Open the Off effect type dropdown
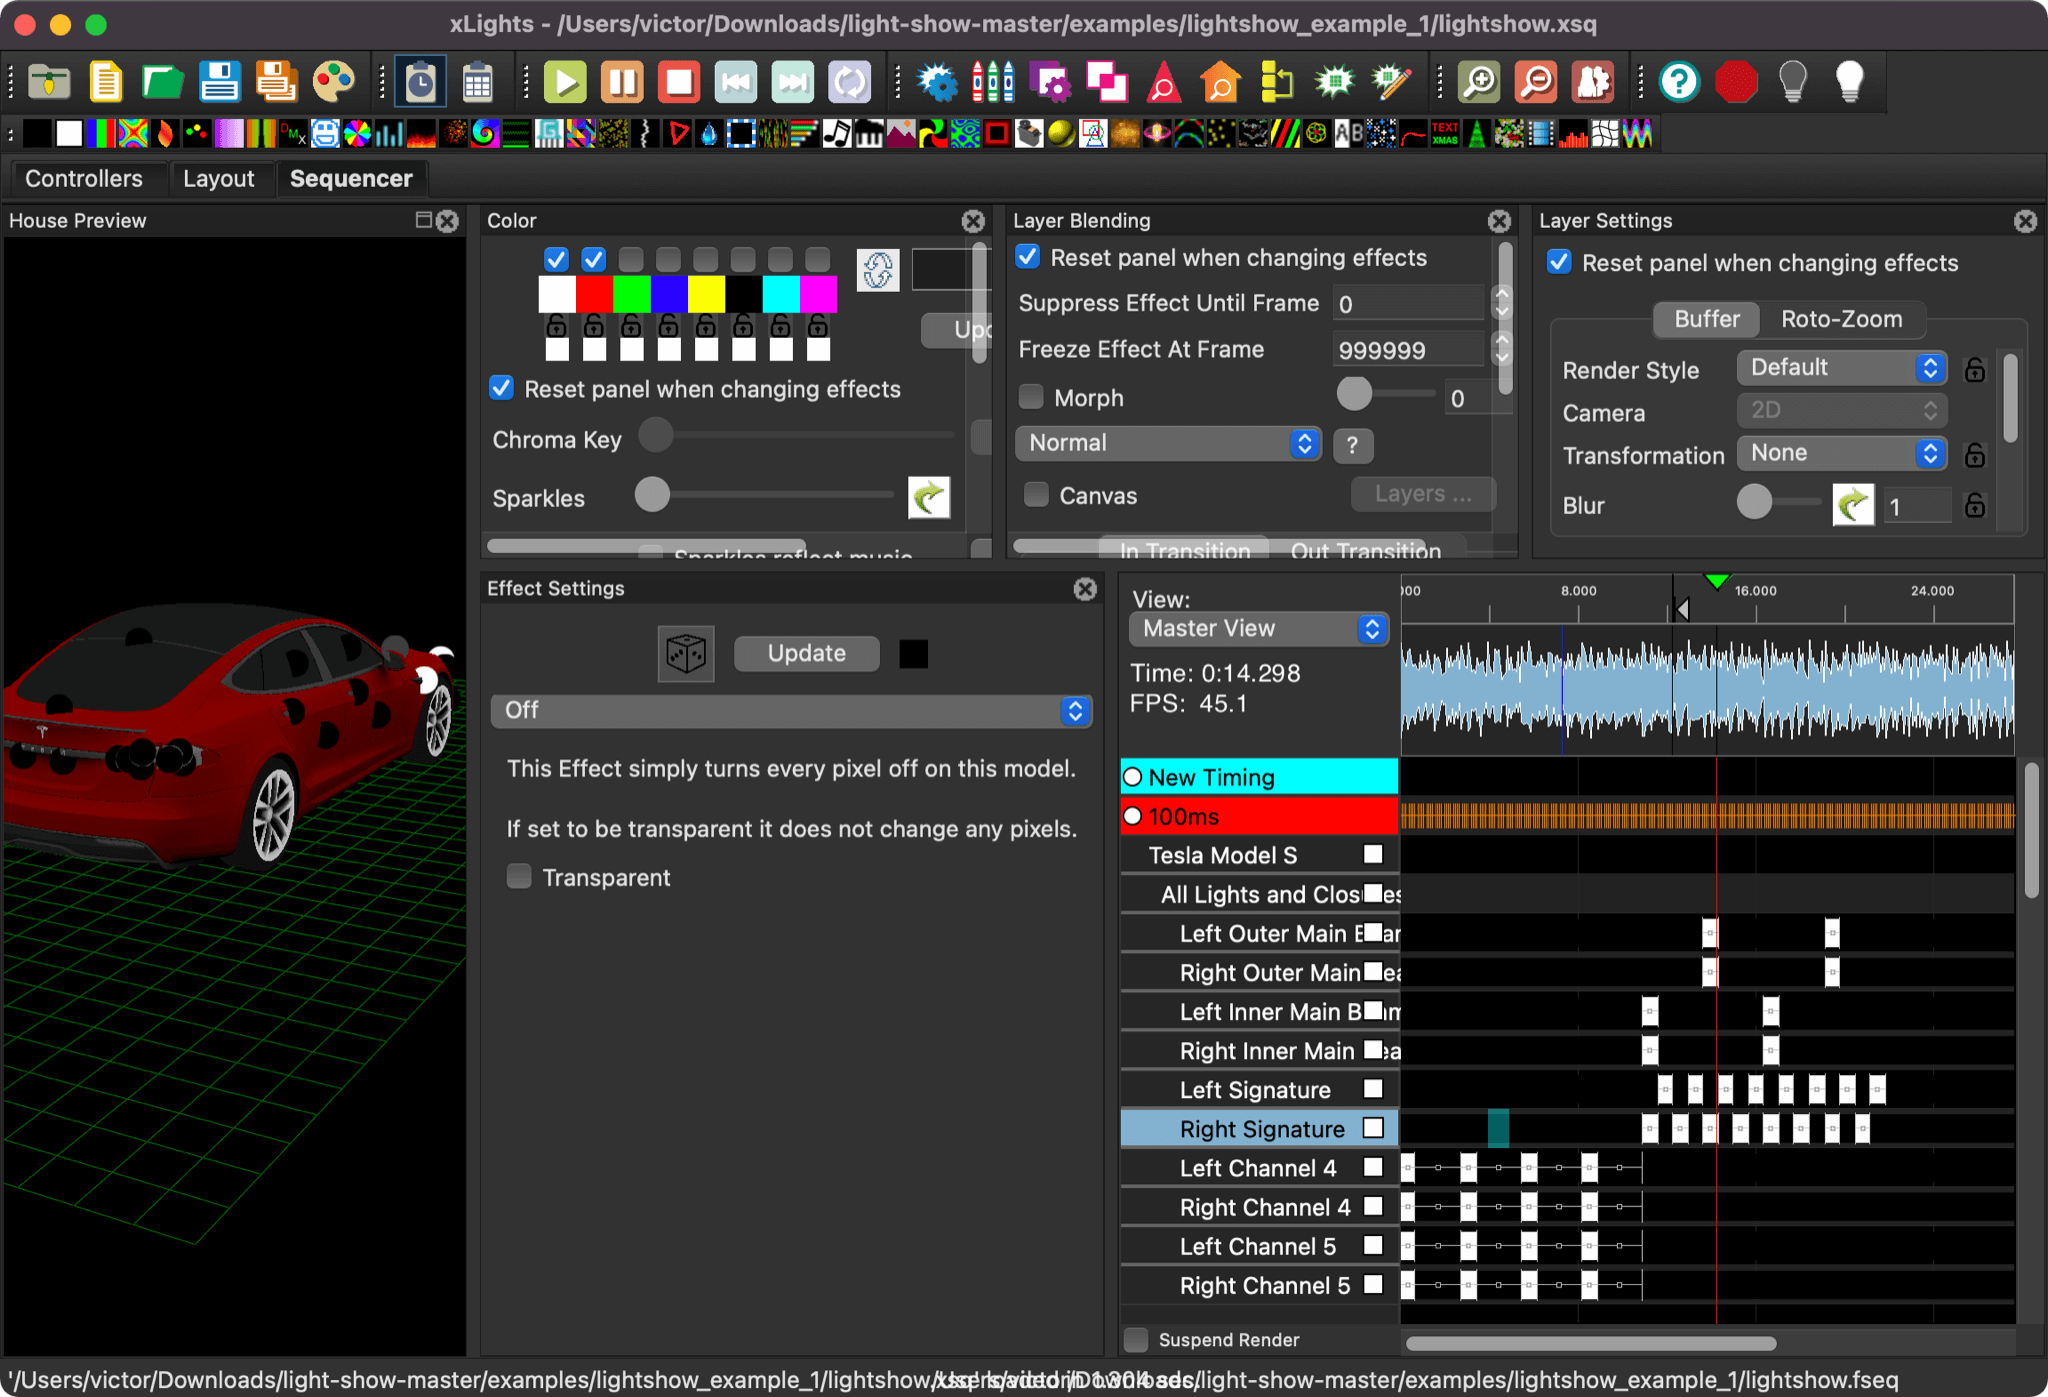 [790, 710]
